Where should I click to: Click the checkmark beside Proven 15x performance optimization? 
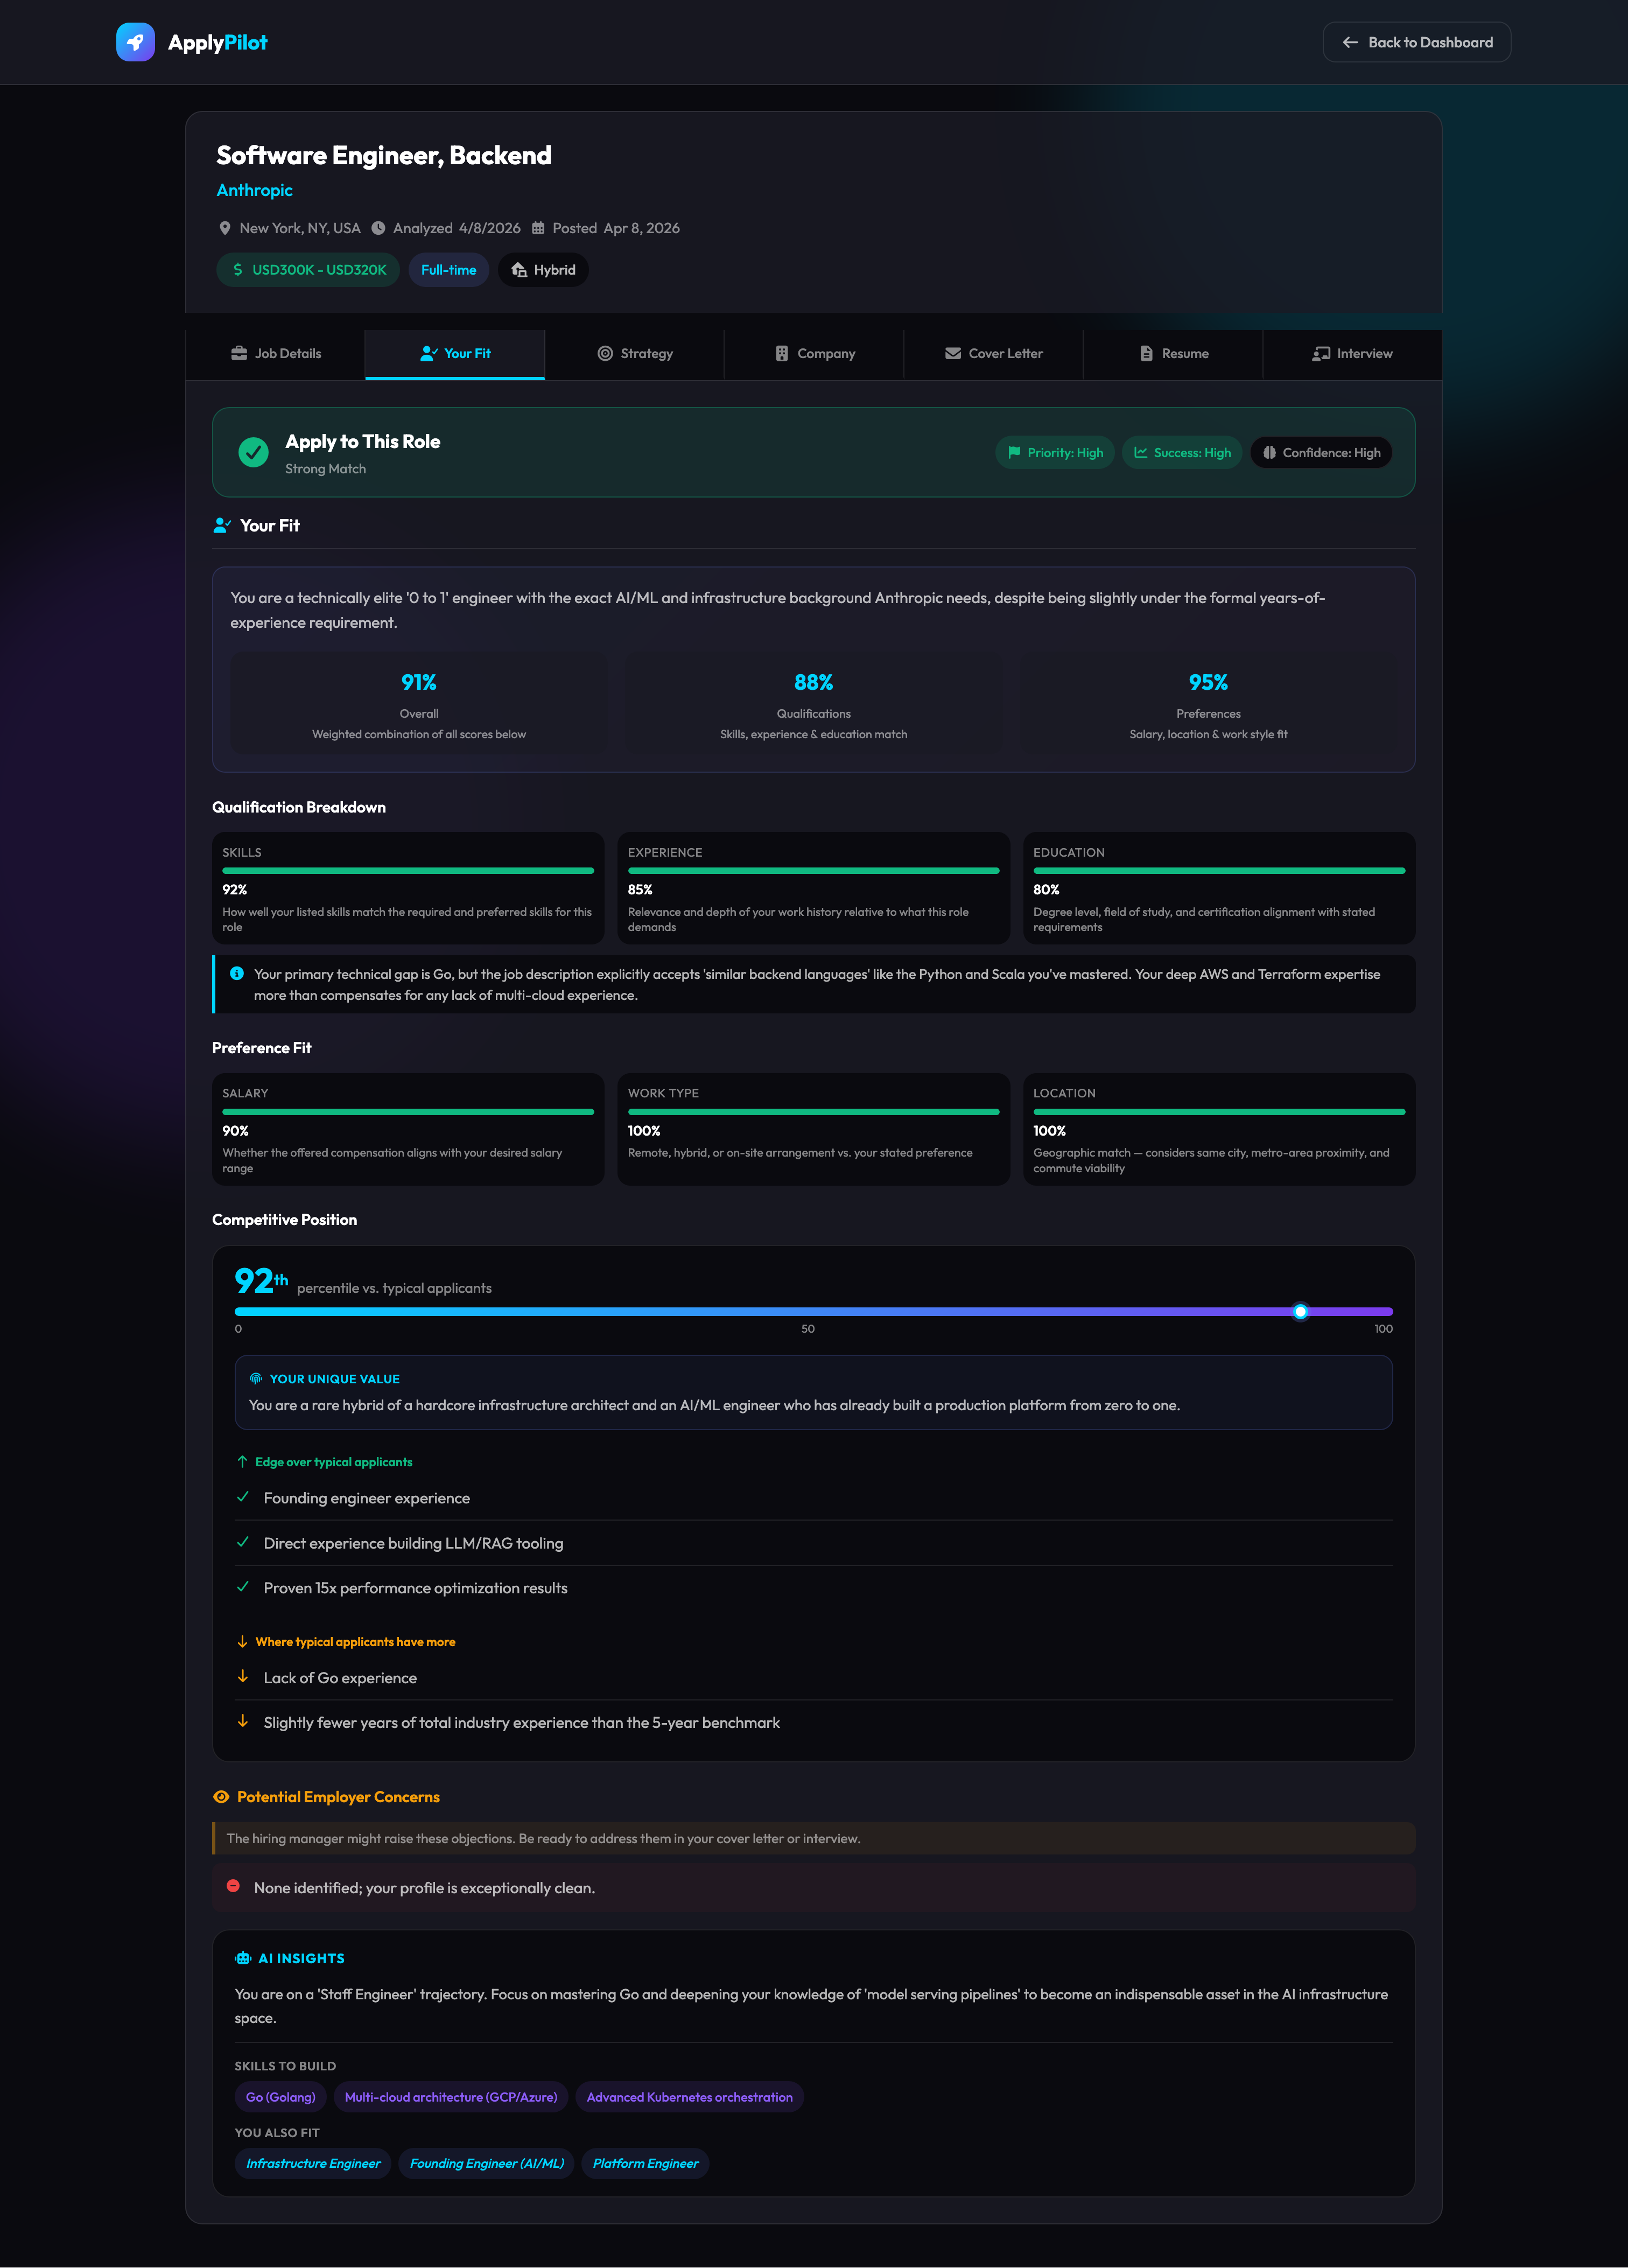click(242, 1586)
